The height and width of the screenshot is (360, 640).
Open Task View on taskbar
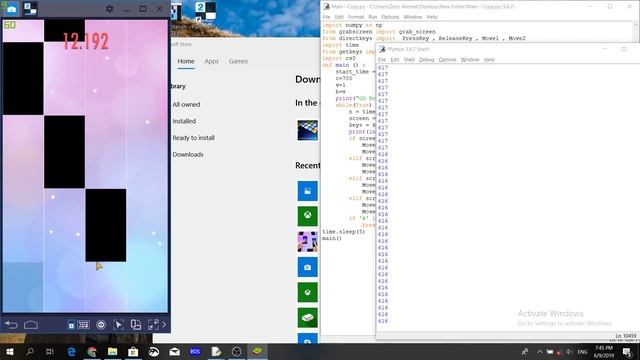point(50,351)
